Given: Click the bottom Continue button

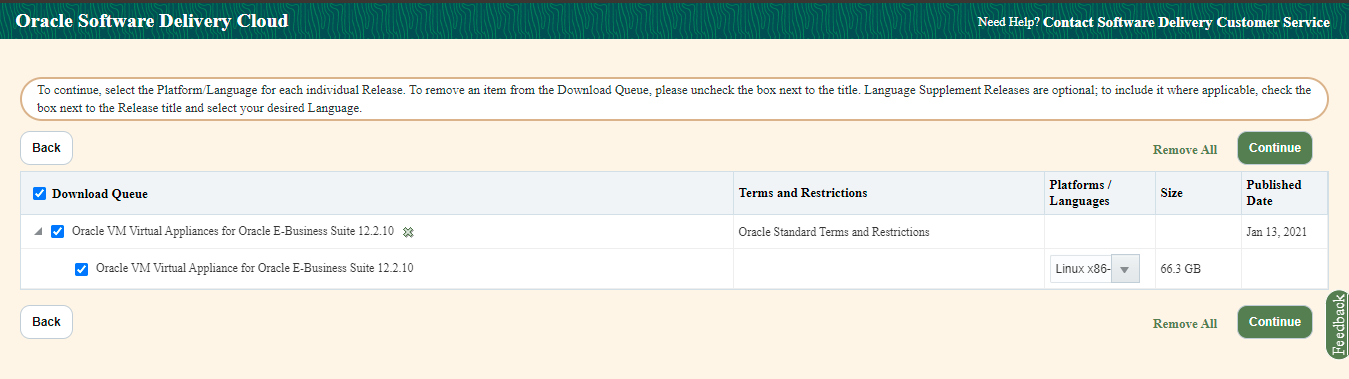Looking at the screenshot, I should pyautogui.click(x=1275, y=322).
